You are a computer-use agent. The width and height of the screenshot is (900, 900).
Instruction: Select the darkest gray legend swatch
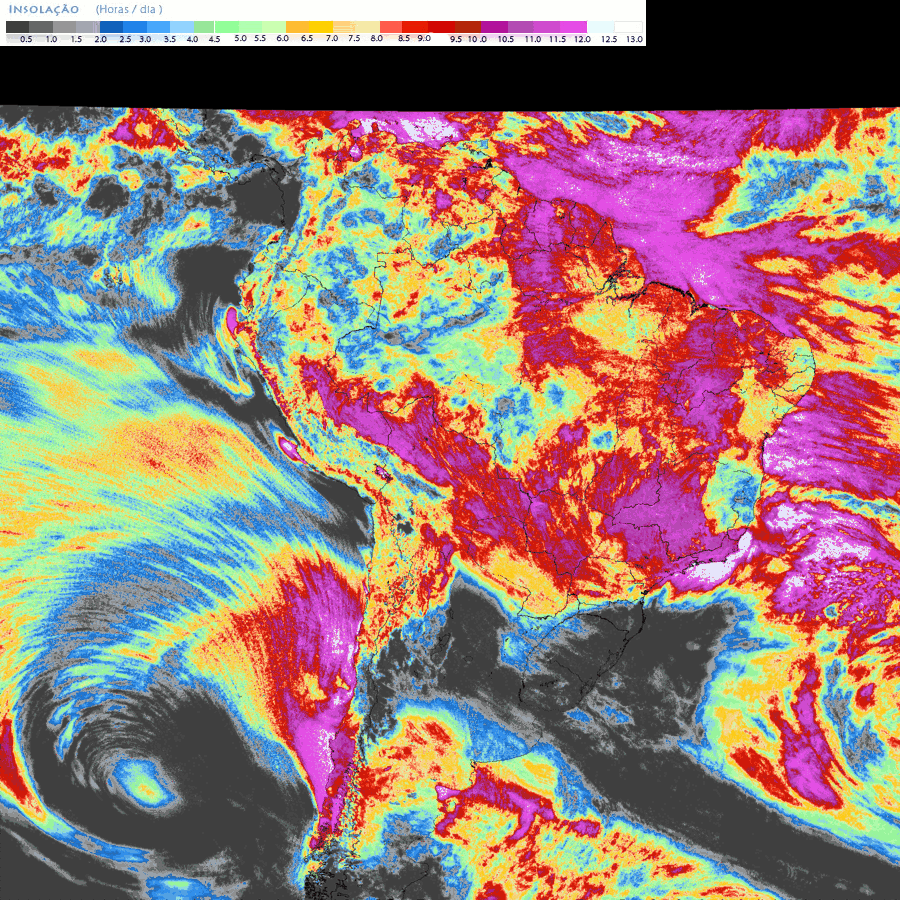pyautogui.click(x=17, y=27)
